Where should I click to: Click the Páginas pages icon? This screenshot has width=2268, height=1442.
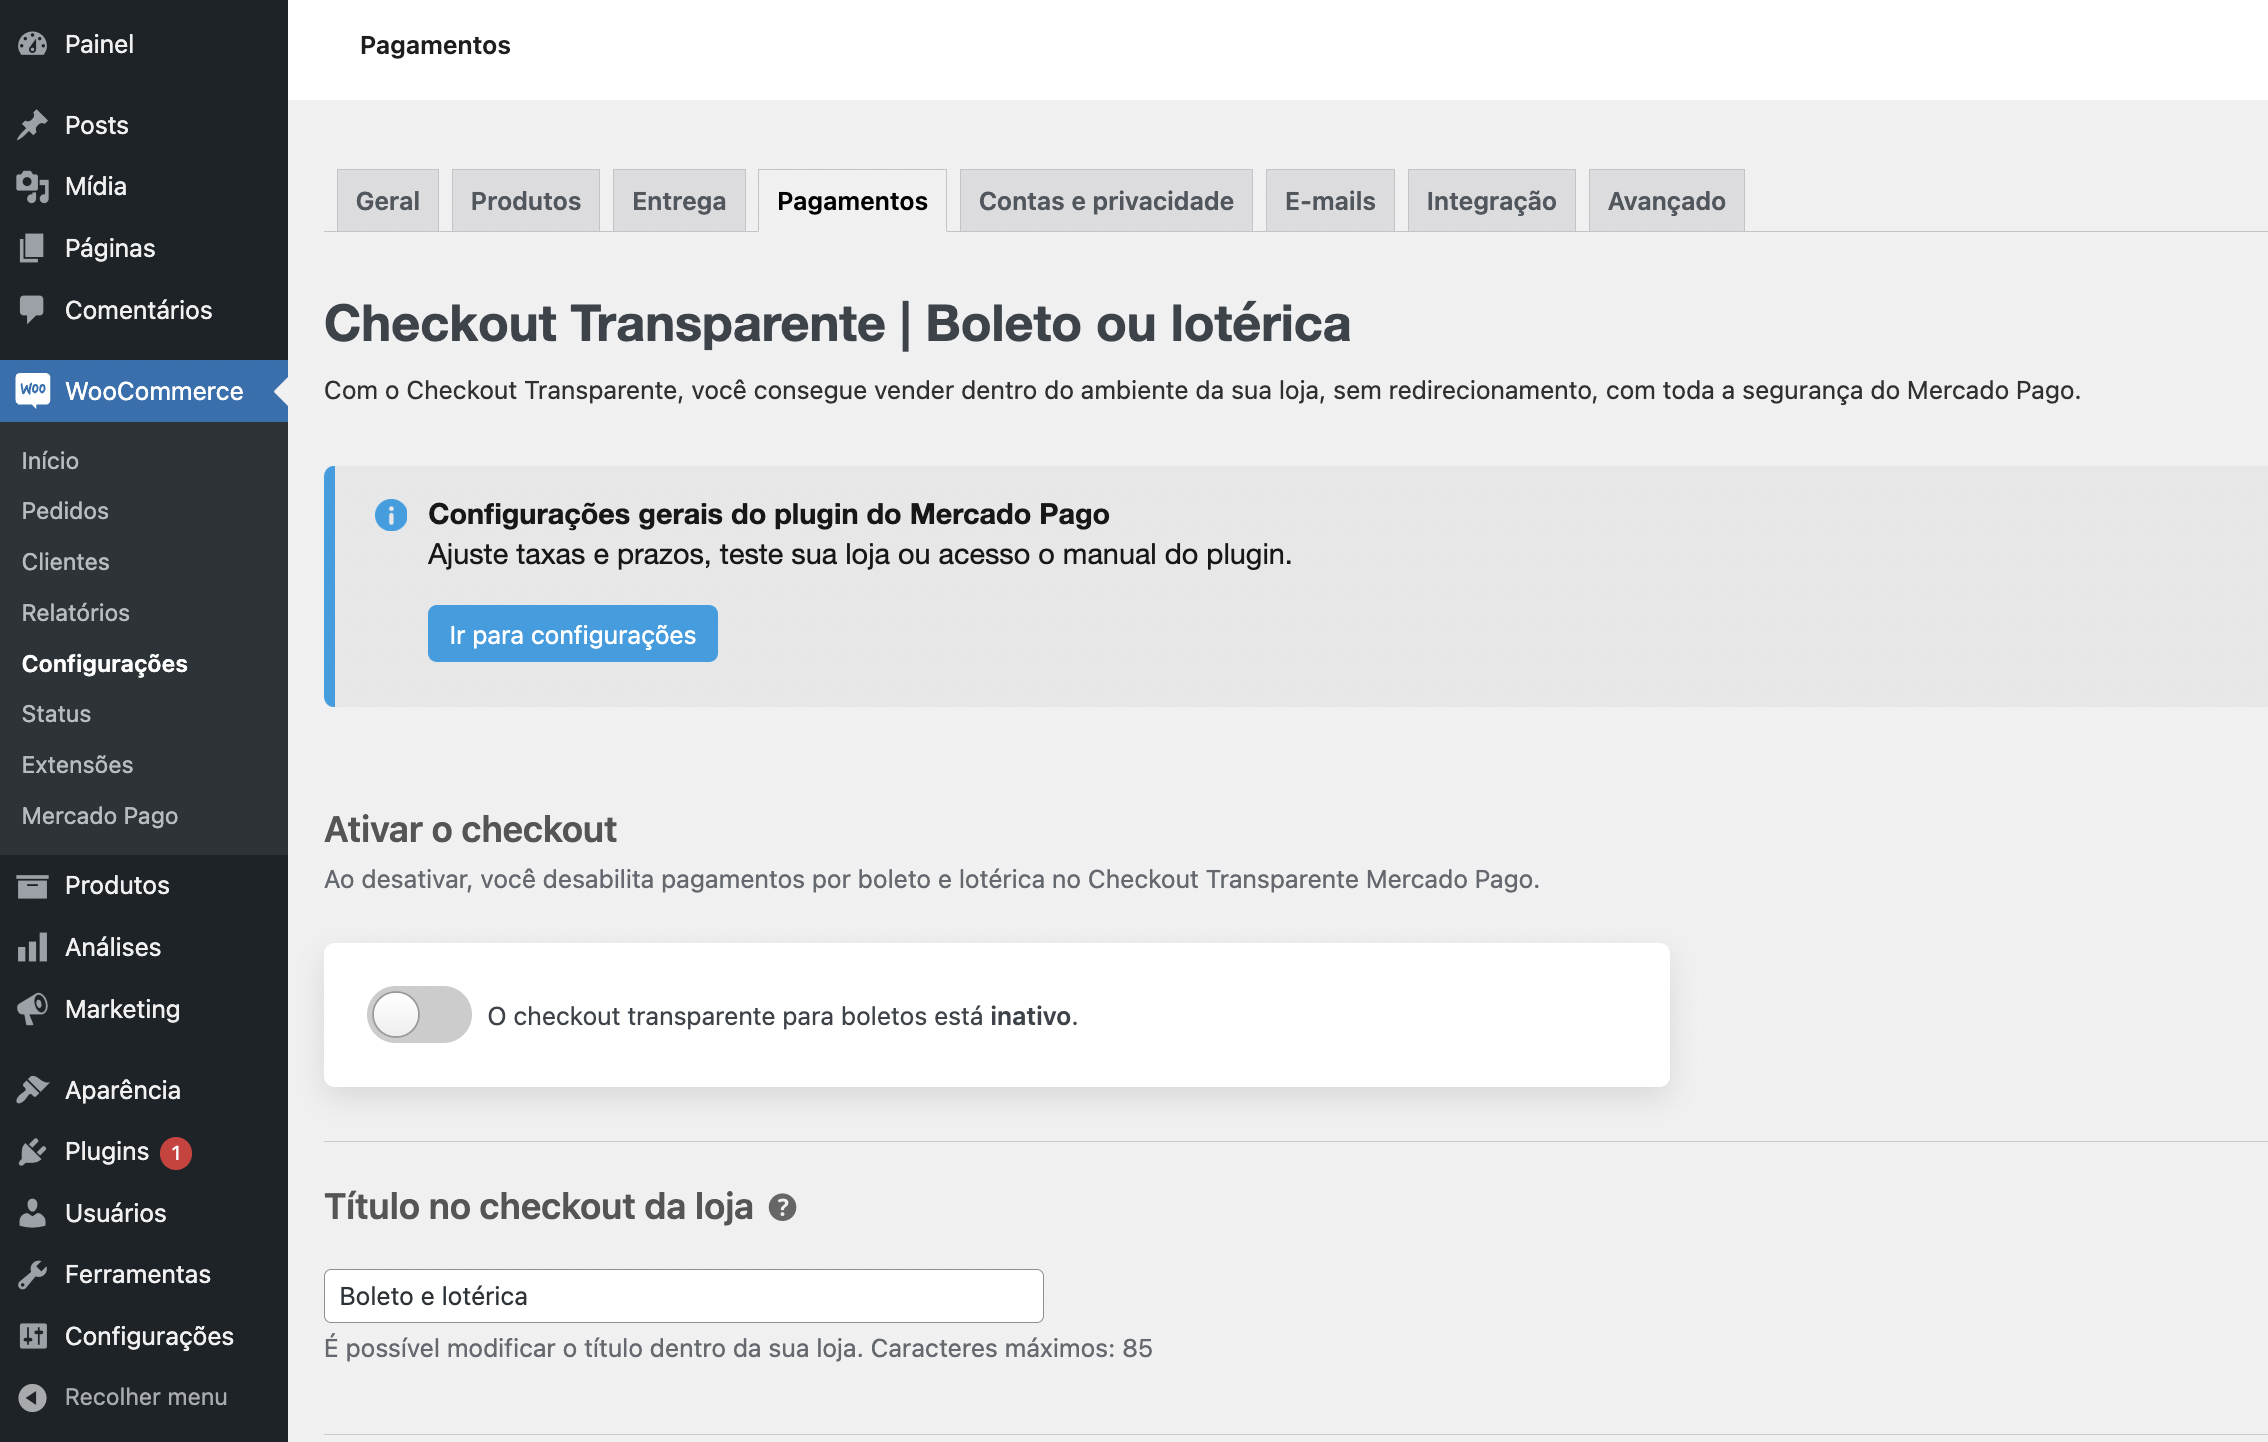click(x=33, y=248)
